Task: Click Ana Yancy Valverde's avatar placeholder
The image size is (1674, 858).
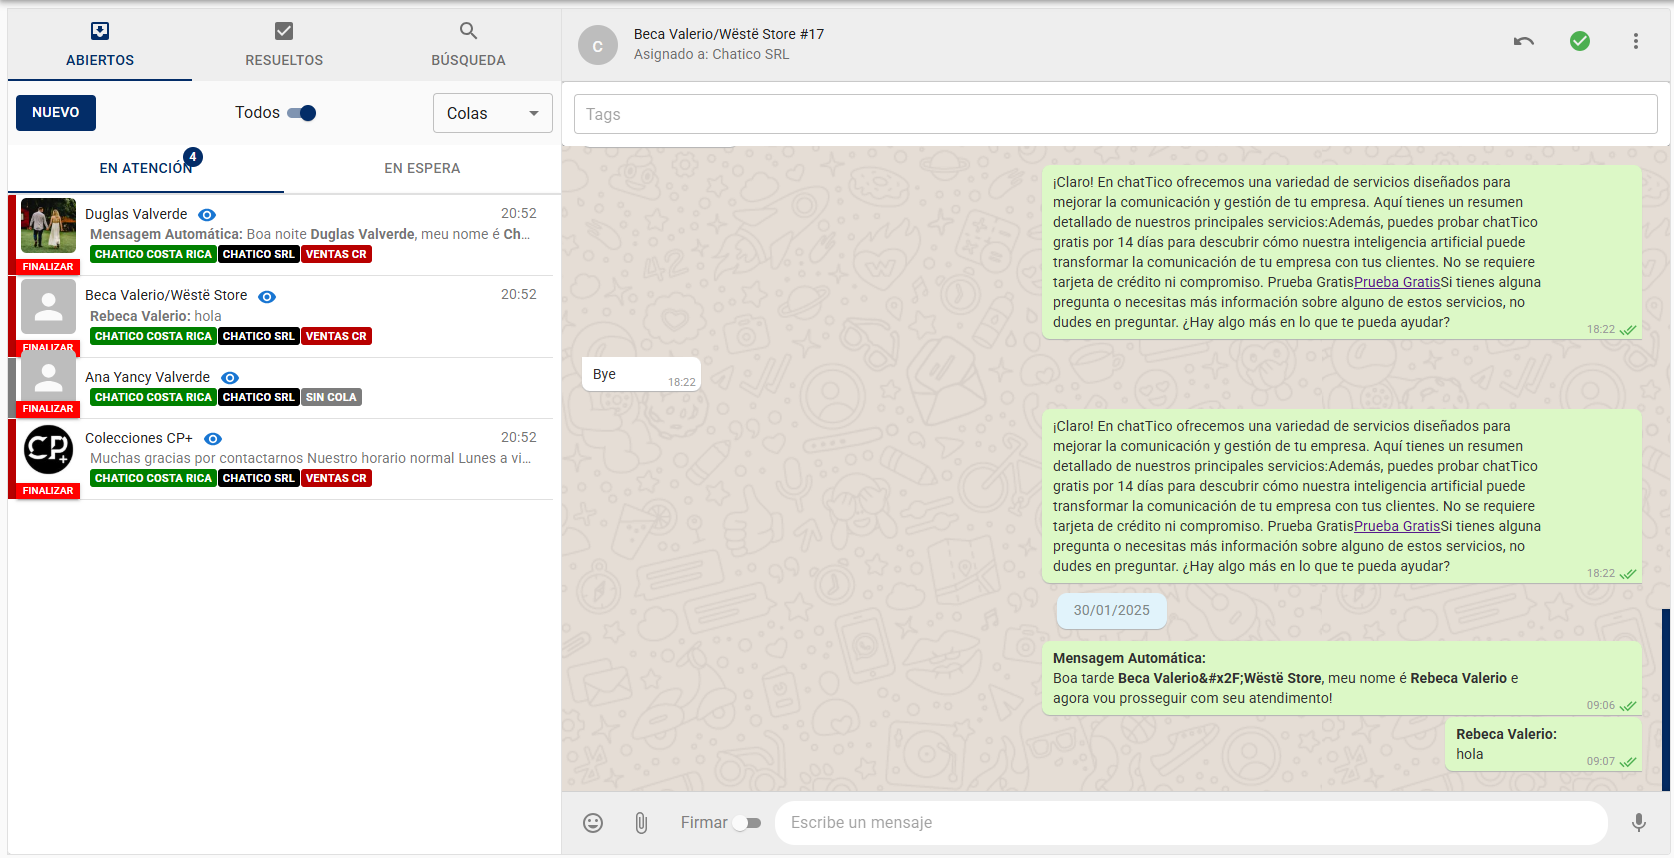Action: click(48, 378)
